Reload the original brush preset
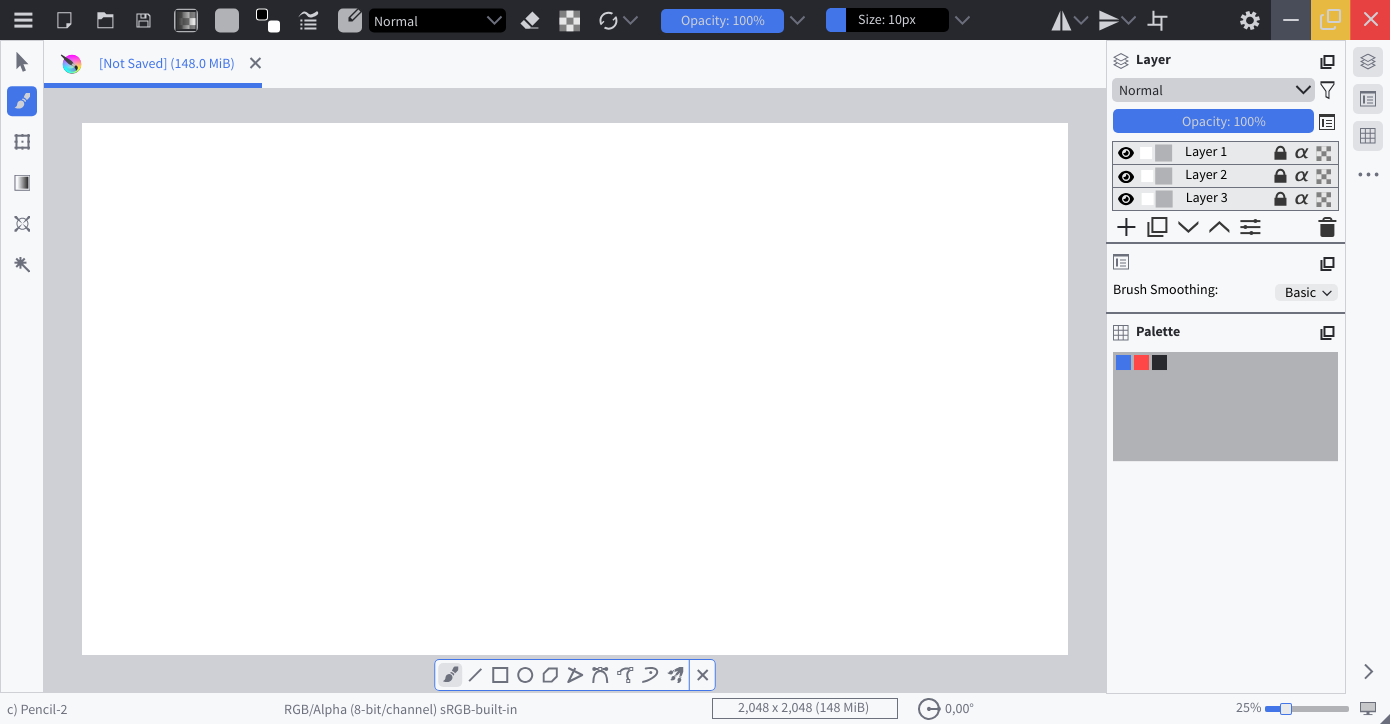 tap(608, 20)
